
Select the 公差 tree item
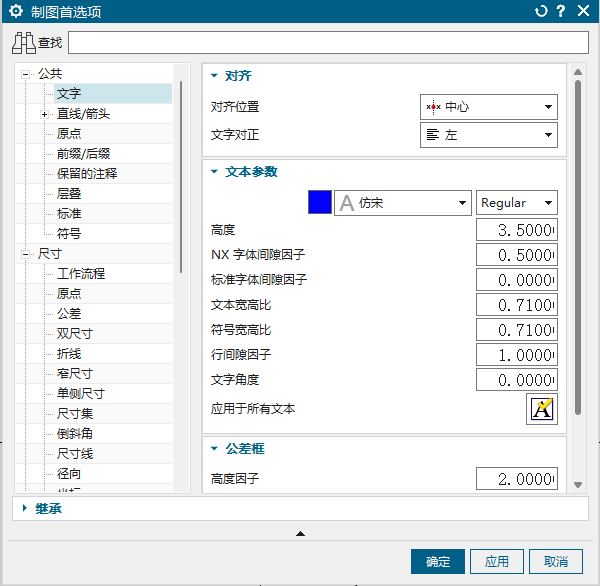tap(69, 313)
